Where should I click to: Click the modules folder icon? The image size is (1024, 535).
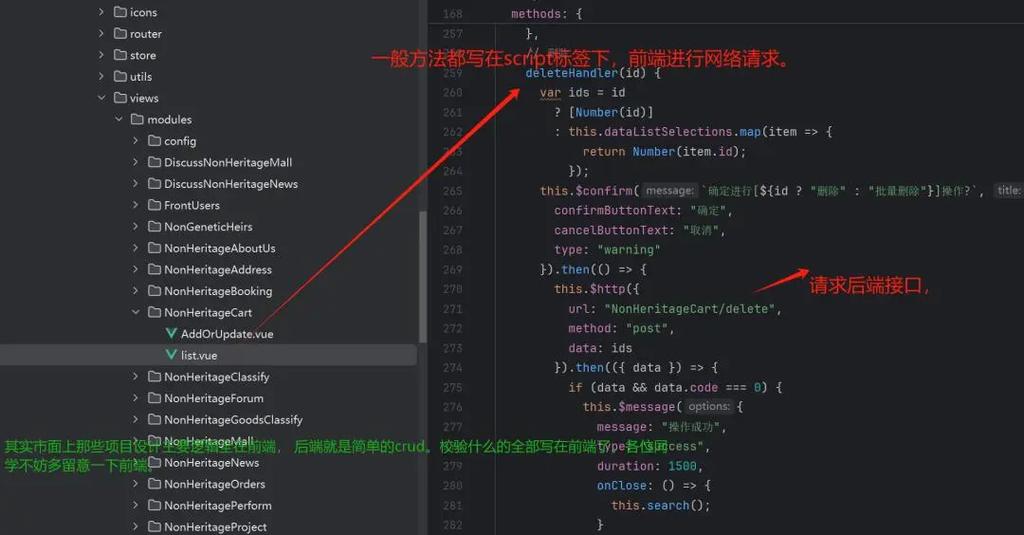pos(137,120)
